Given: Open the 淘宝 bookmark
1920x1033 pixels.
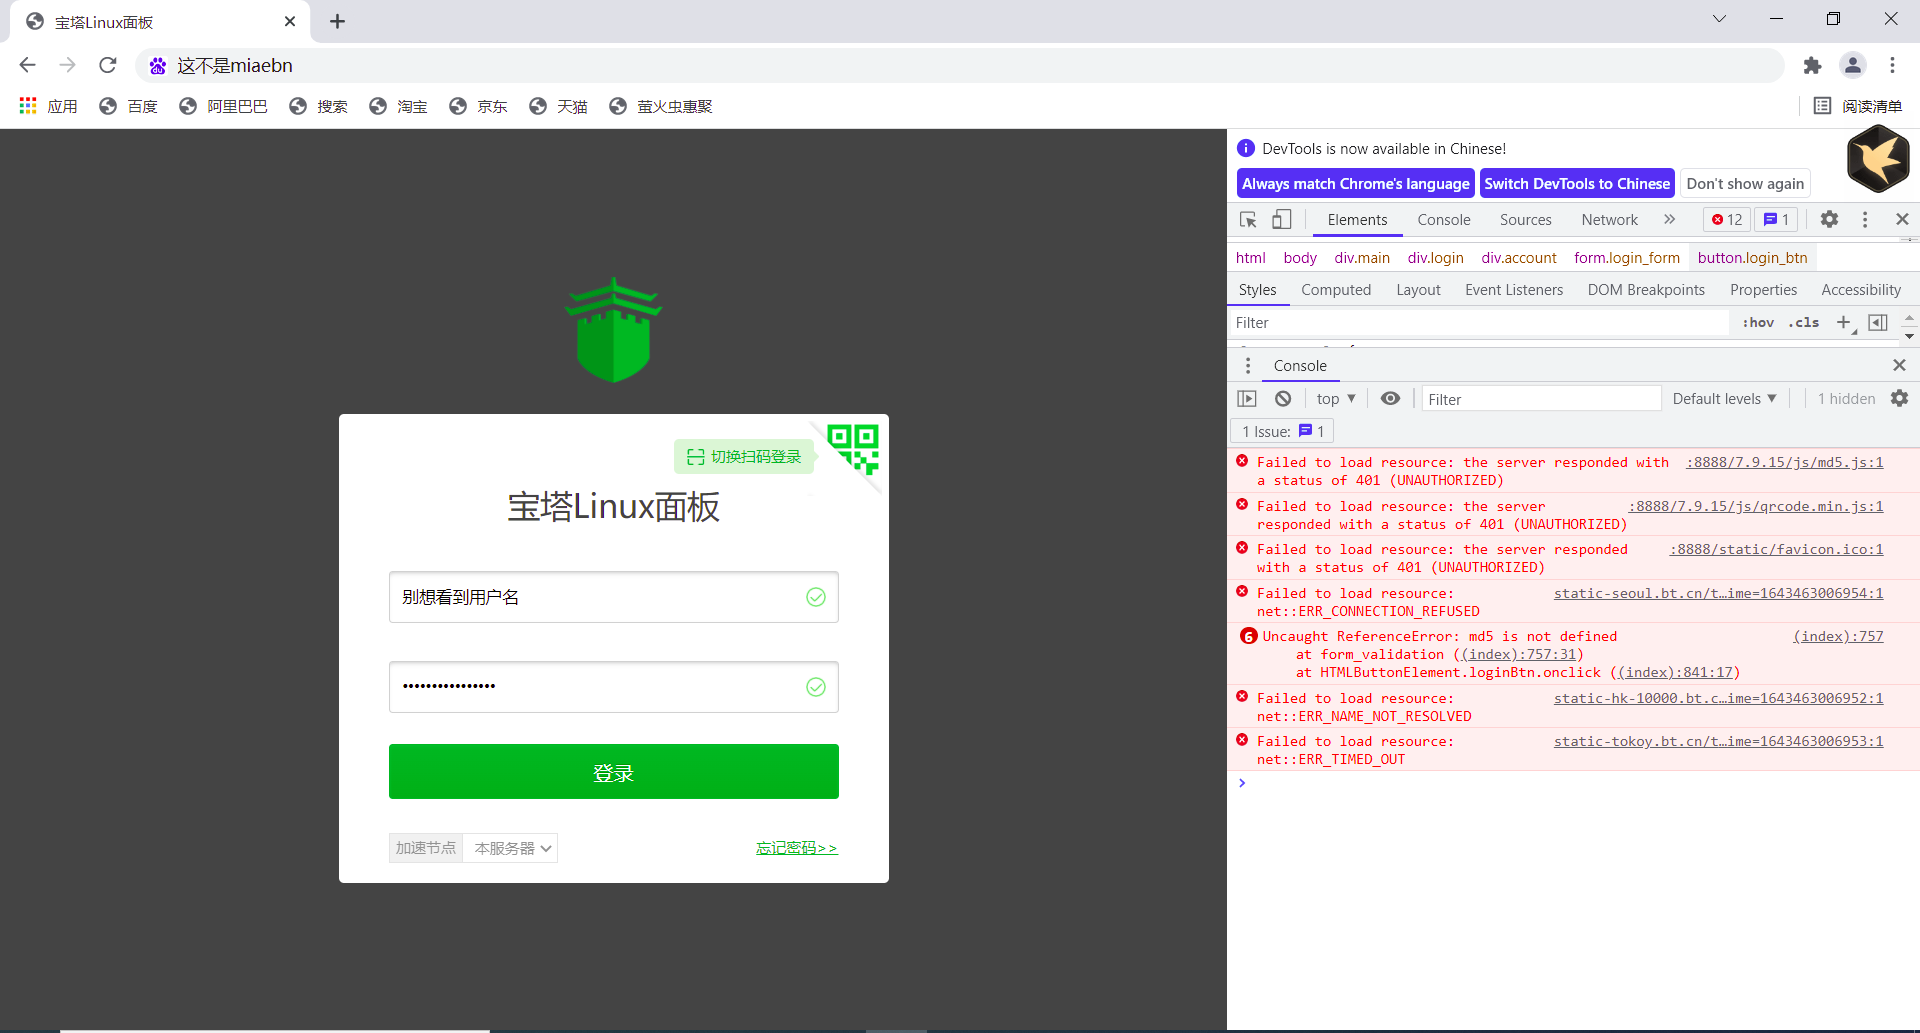Looking at the screenshot, I should click(x=399, y=106).
